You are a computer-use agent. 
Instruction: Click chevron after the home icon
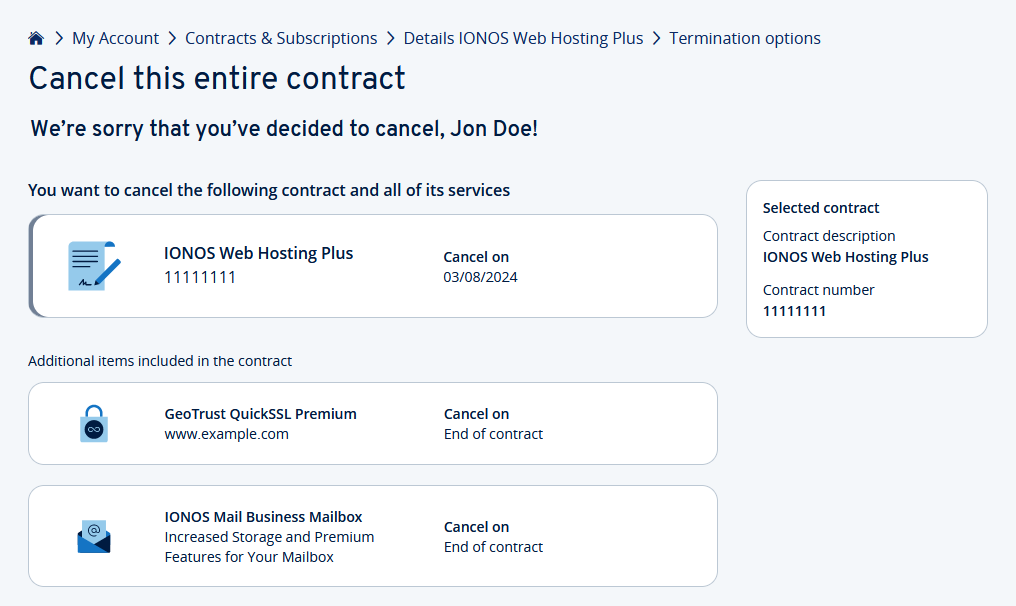tap(59, 38)
